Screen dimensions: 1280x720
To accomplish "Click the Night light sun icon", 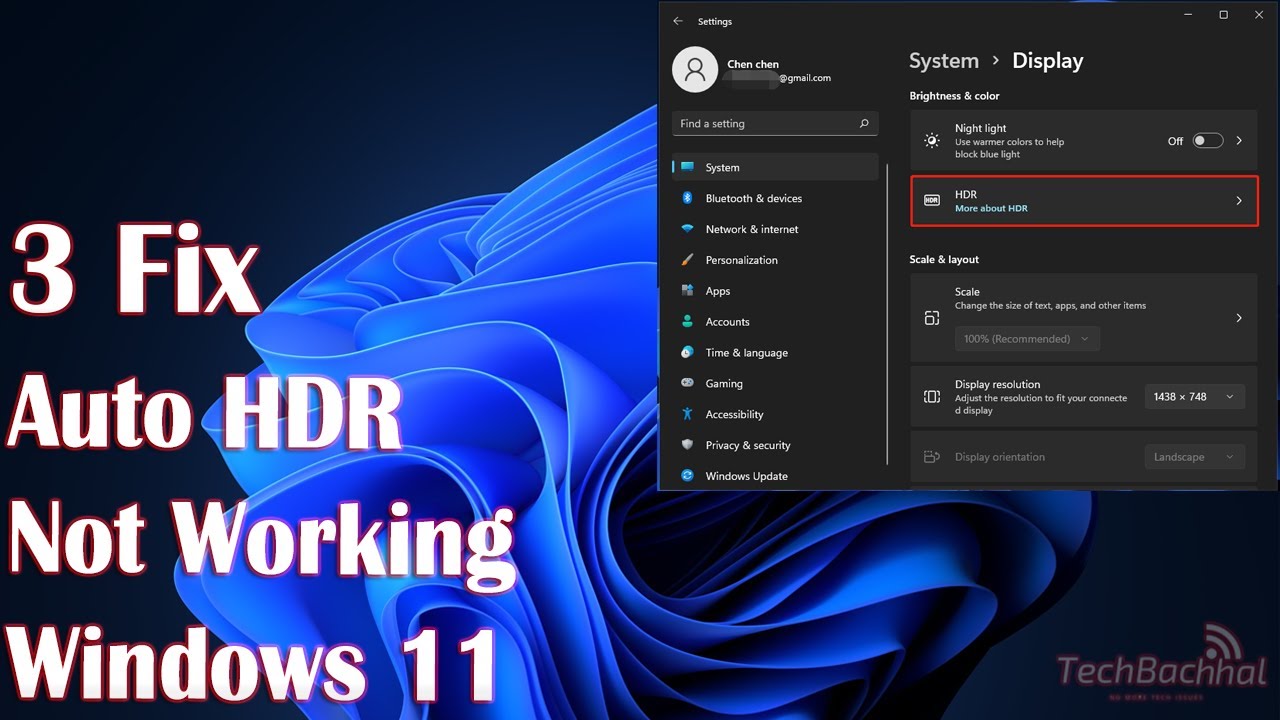I will pyautogui.click(x=932, y=141).
